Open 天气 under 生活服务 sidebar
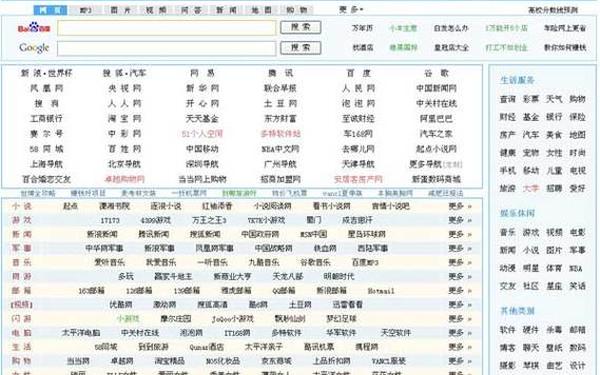 [554, 99]
